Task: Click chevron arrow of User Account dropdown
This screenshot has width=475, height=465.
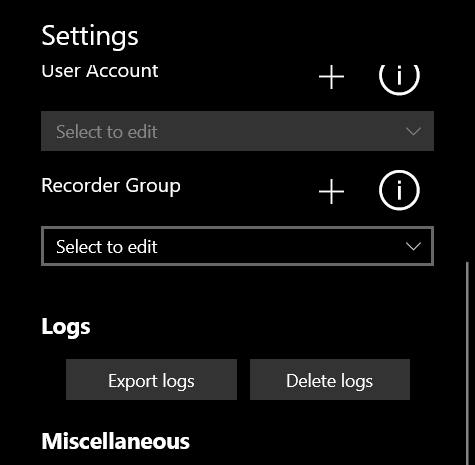Action: [413, 131]
